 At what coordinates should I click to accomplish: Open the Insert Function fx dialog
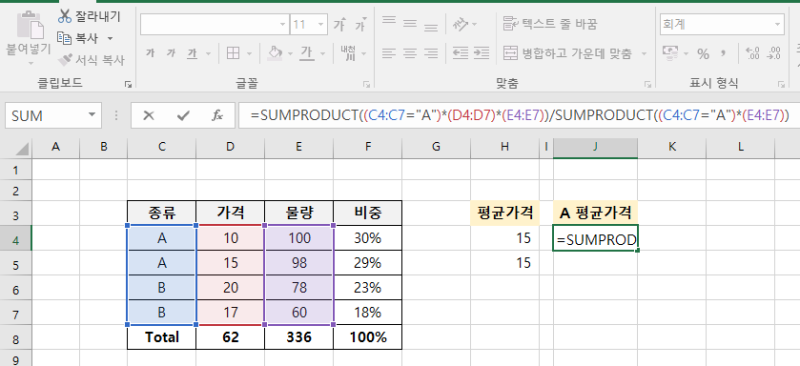[217, 116]
